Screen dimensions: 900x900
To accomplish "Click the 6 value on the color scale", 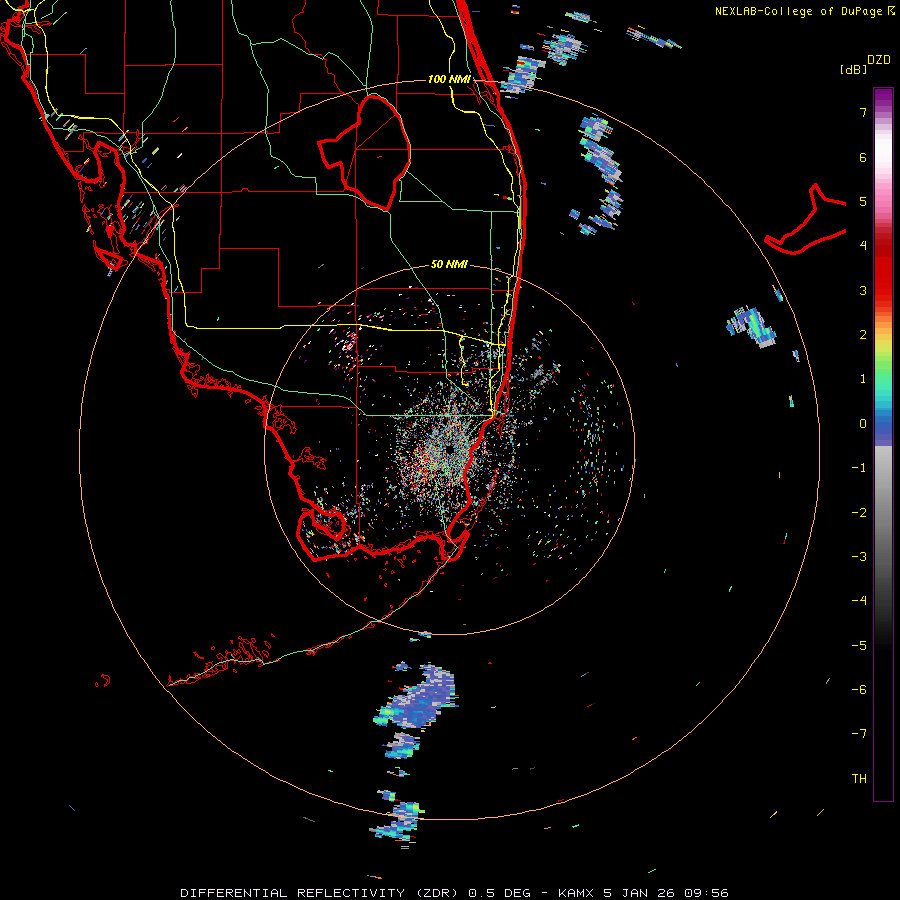I will [863, 157].
